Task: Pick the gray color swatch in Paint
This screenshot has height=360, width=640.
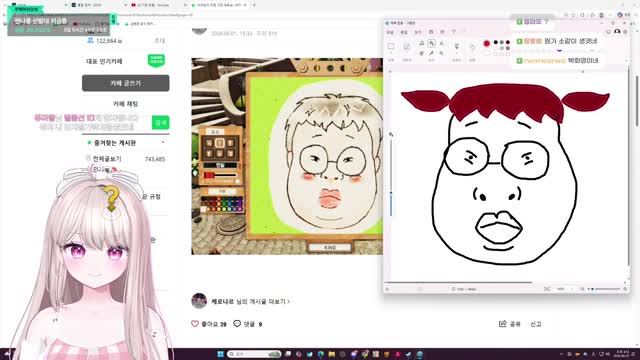Action: tap(502, 42)
